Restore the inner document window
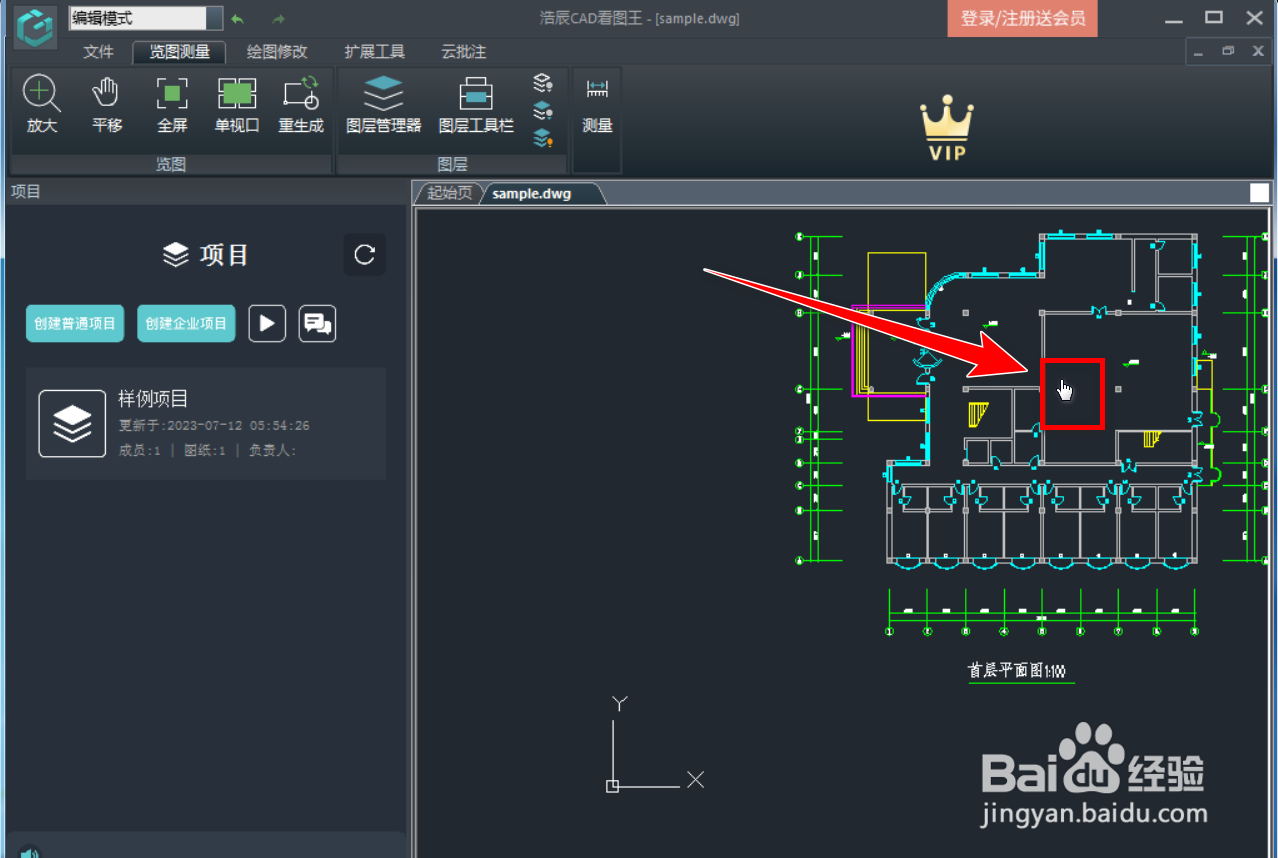The width and height of the screenshot is (1278, 858). click(x=1228, y=51)
